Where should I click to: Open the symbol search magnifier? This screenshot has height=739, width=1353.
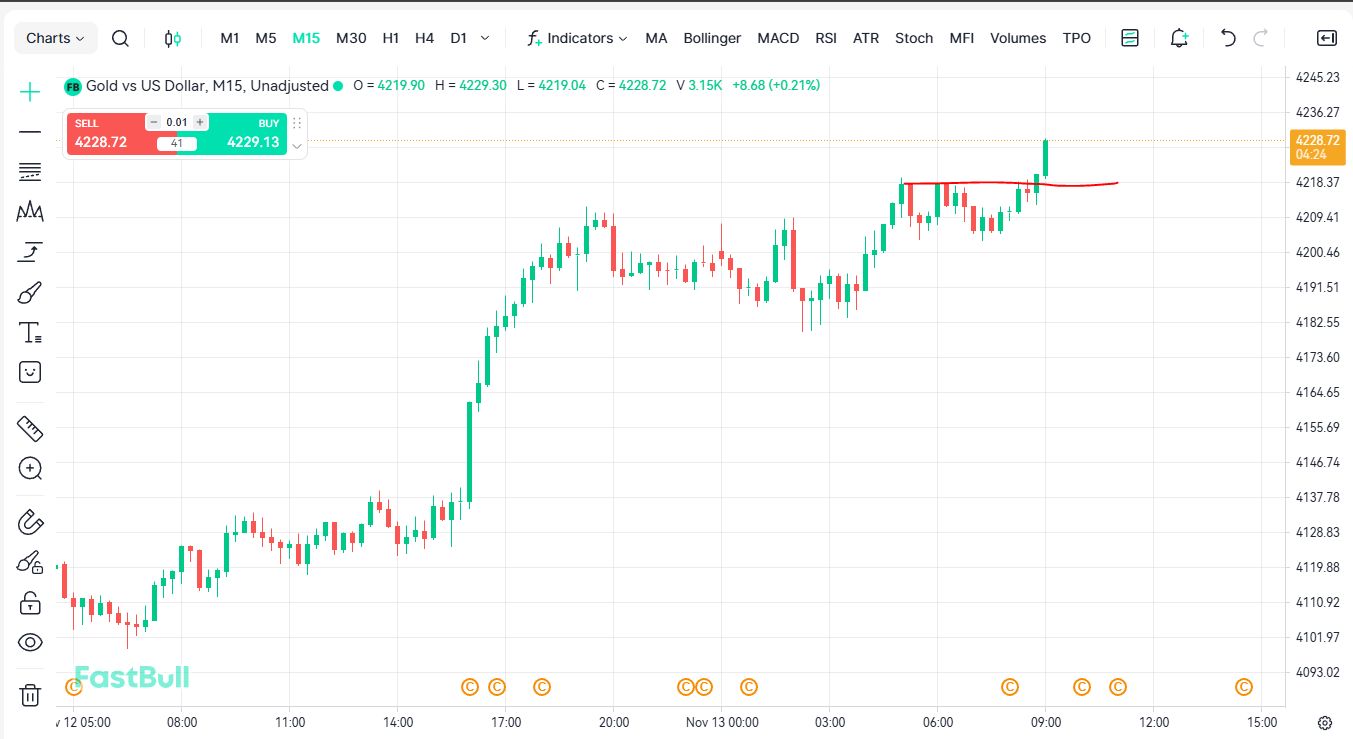(x=120, y=38)
